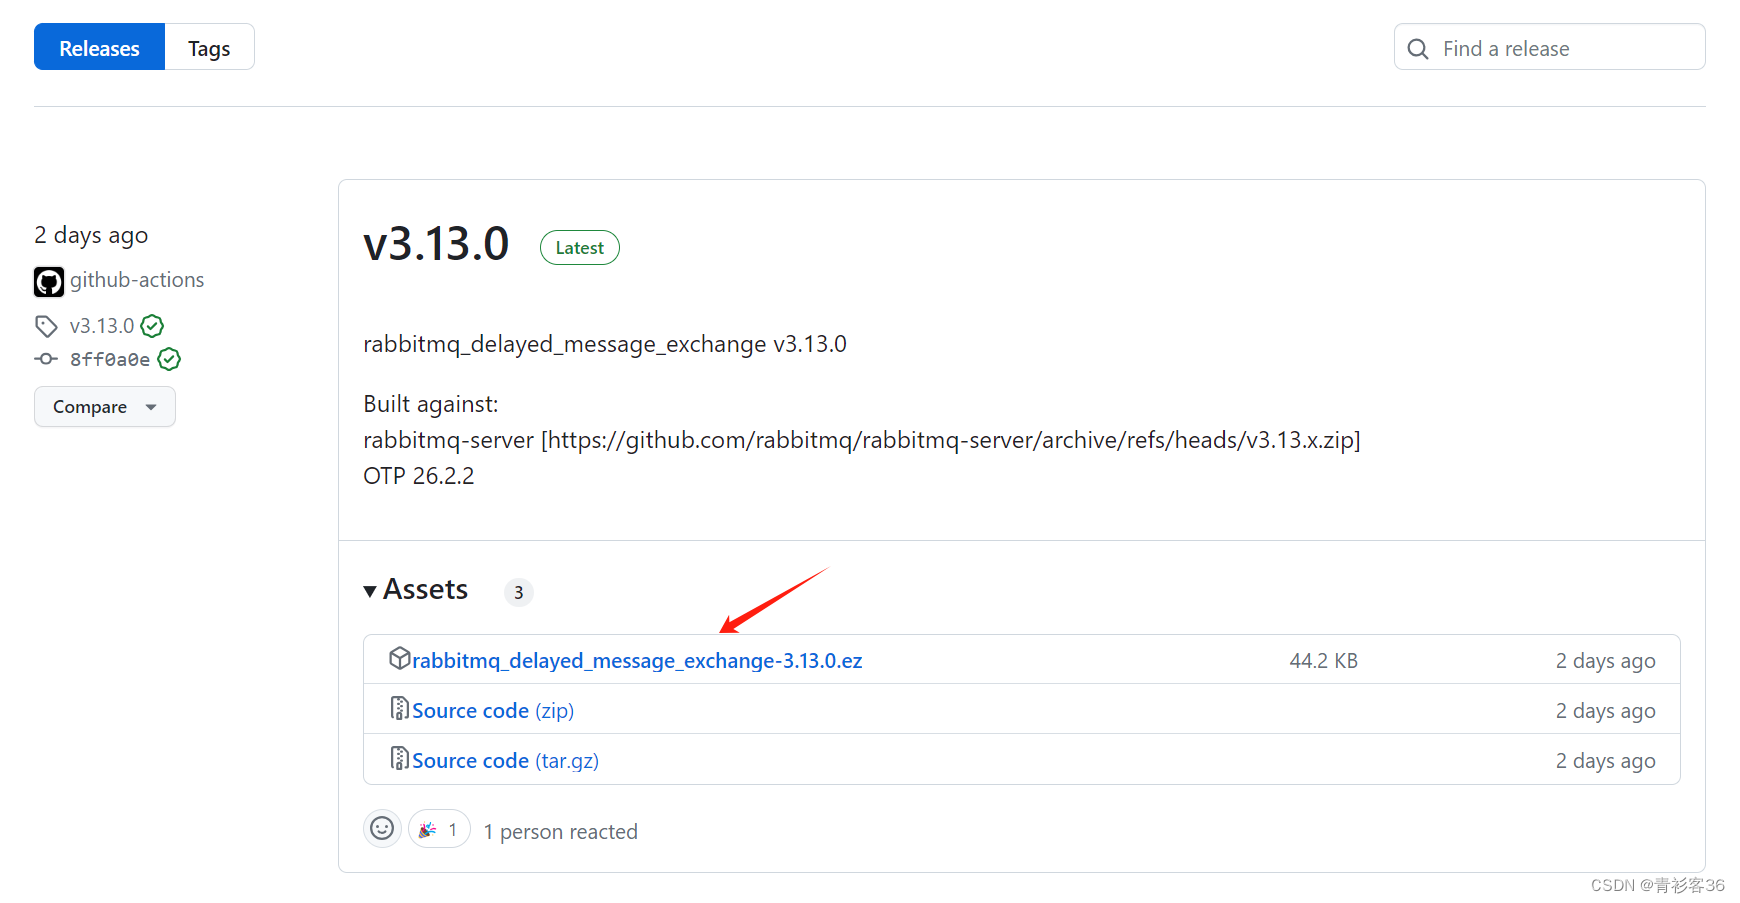
Task: Click the commit icon beside 8ff0a0e
Action: 46,359
